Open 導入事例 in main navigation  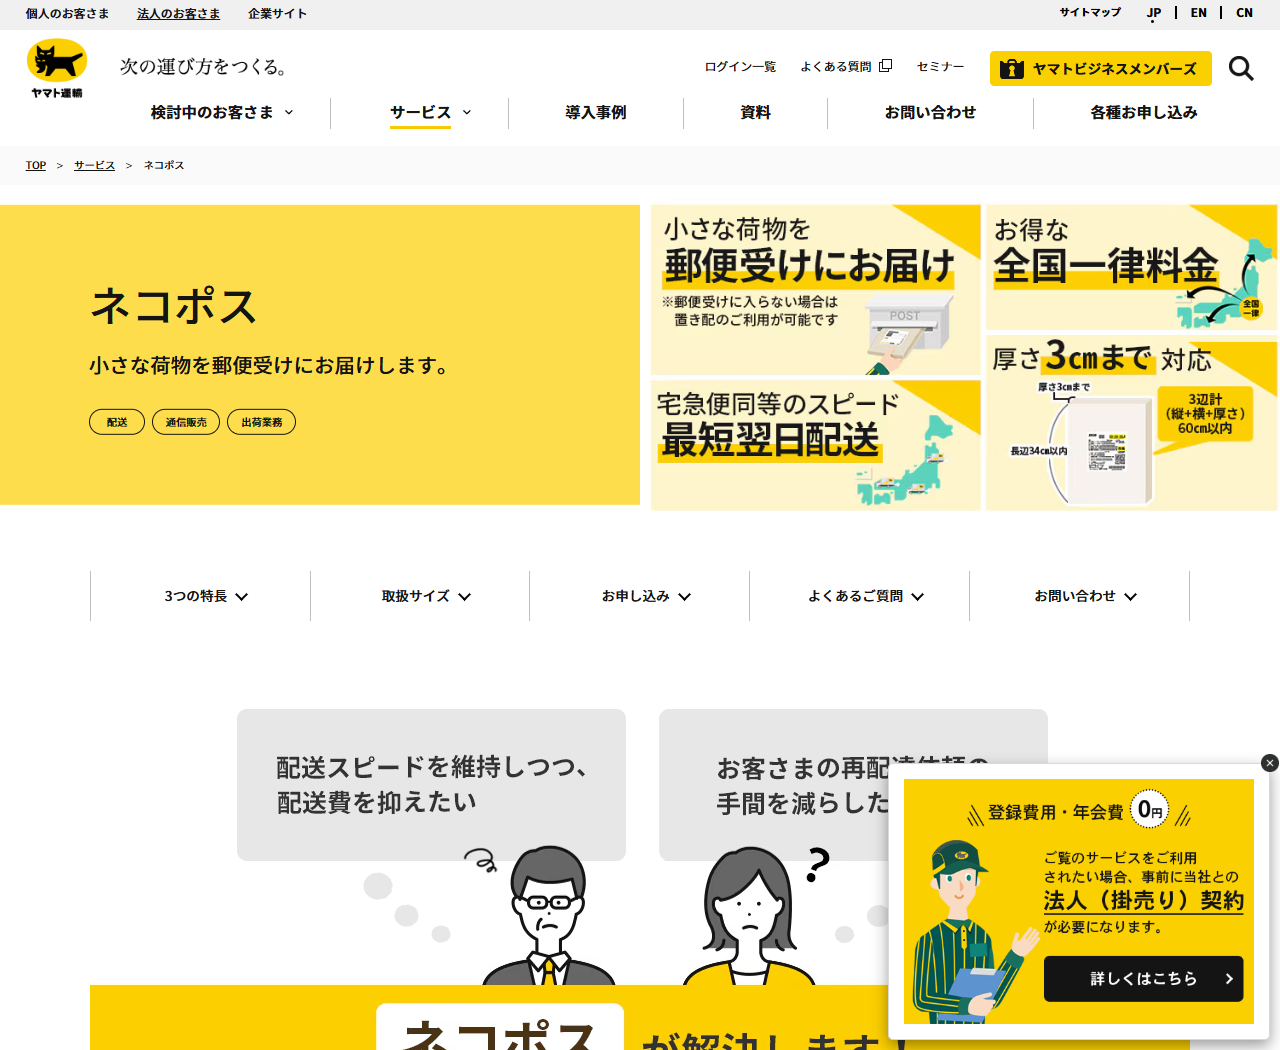pyautogui.click(x=596, y=112)
